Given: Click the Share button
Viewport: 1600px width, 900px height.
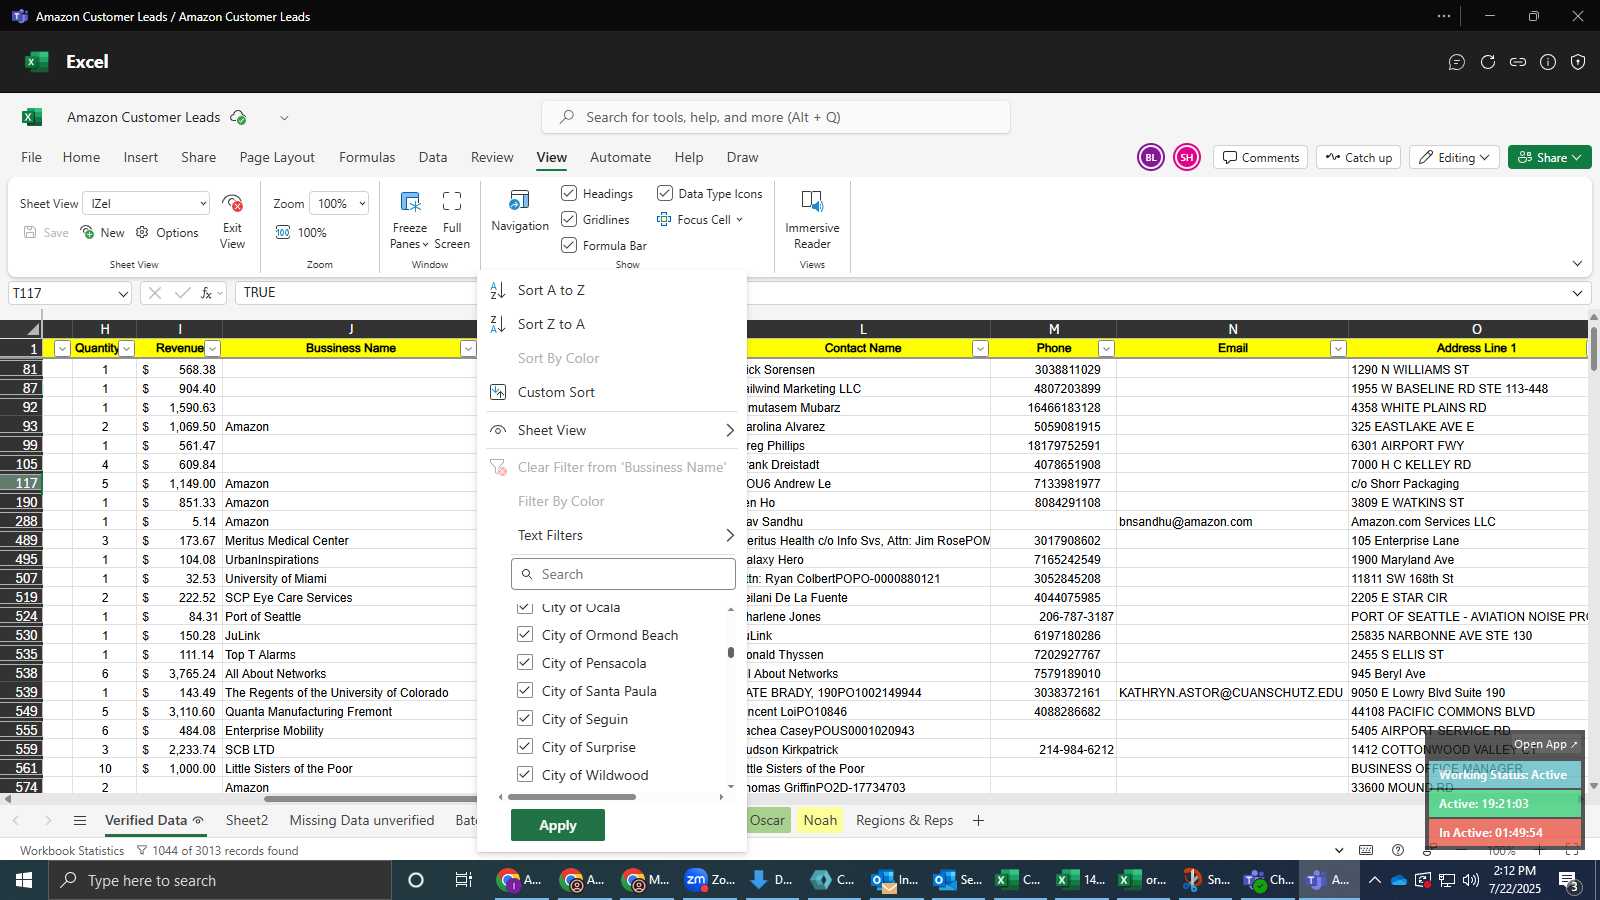Looking at the screenshot, I should 1549,157.
